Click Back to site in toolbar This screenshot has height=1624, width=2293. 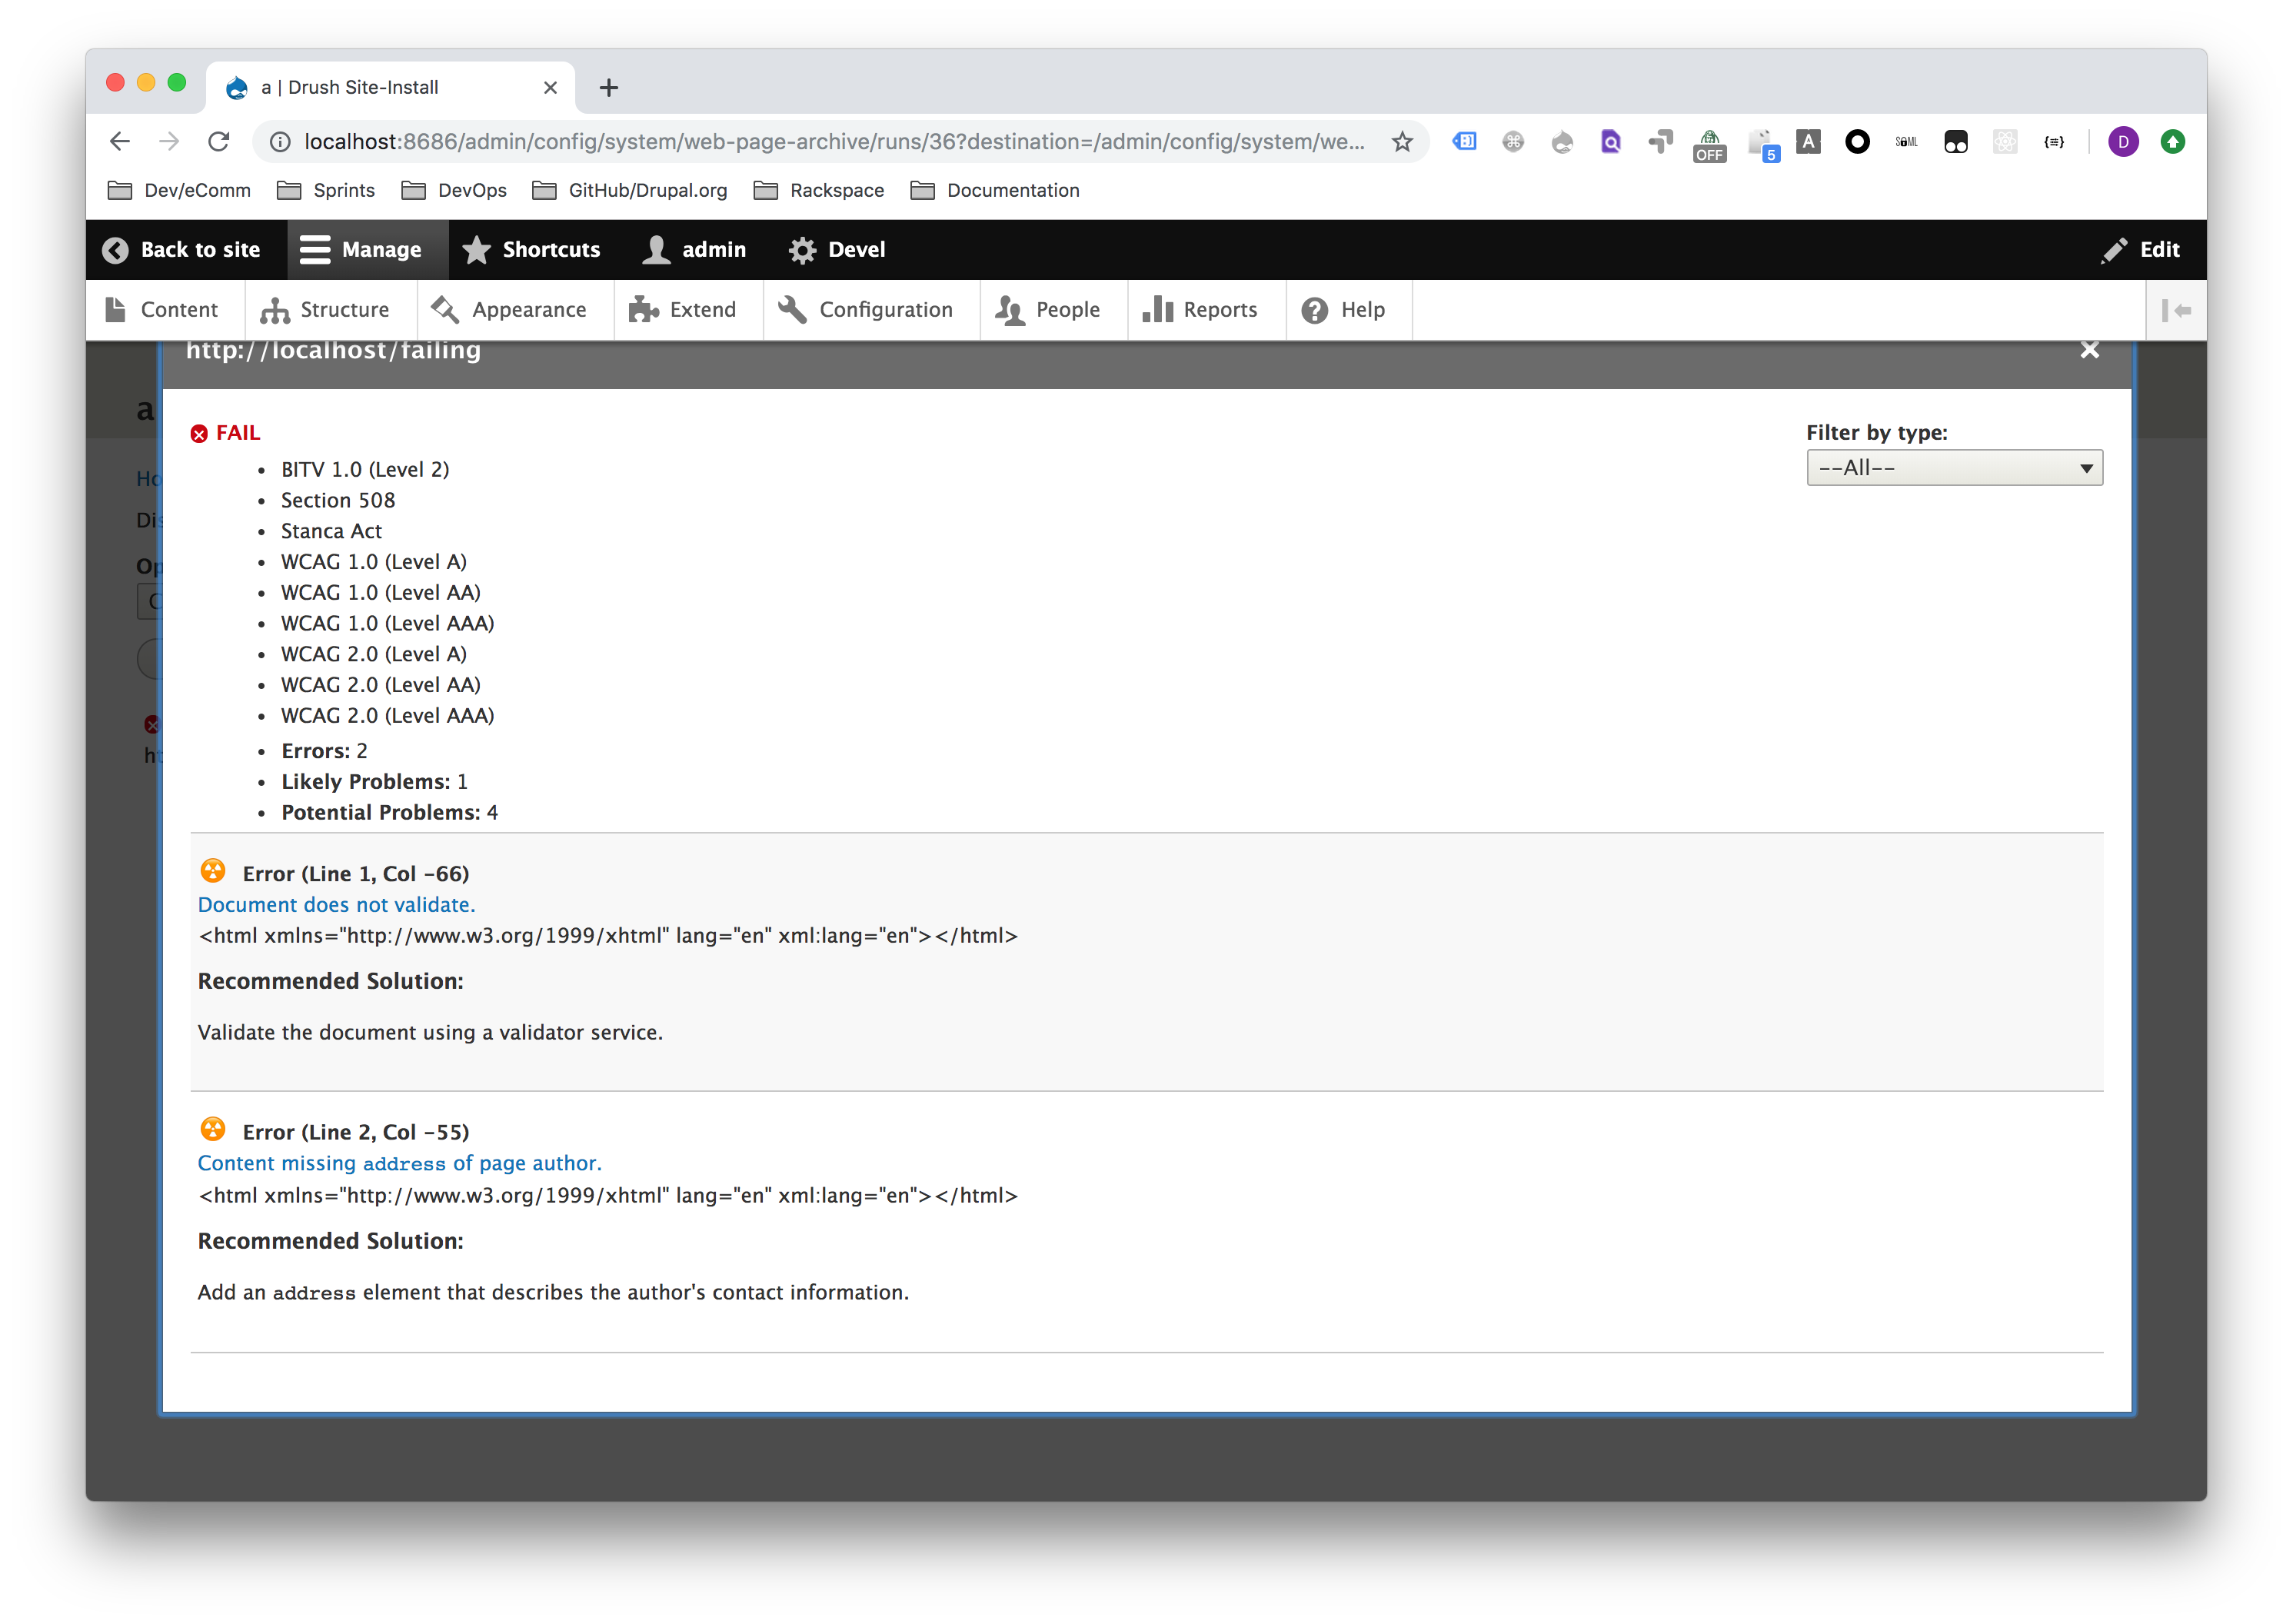pos(182,250)
